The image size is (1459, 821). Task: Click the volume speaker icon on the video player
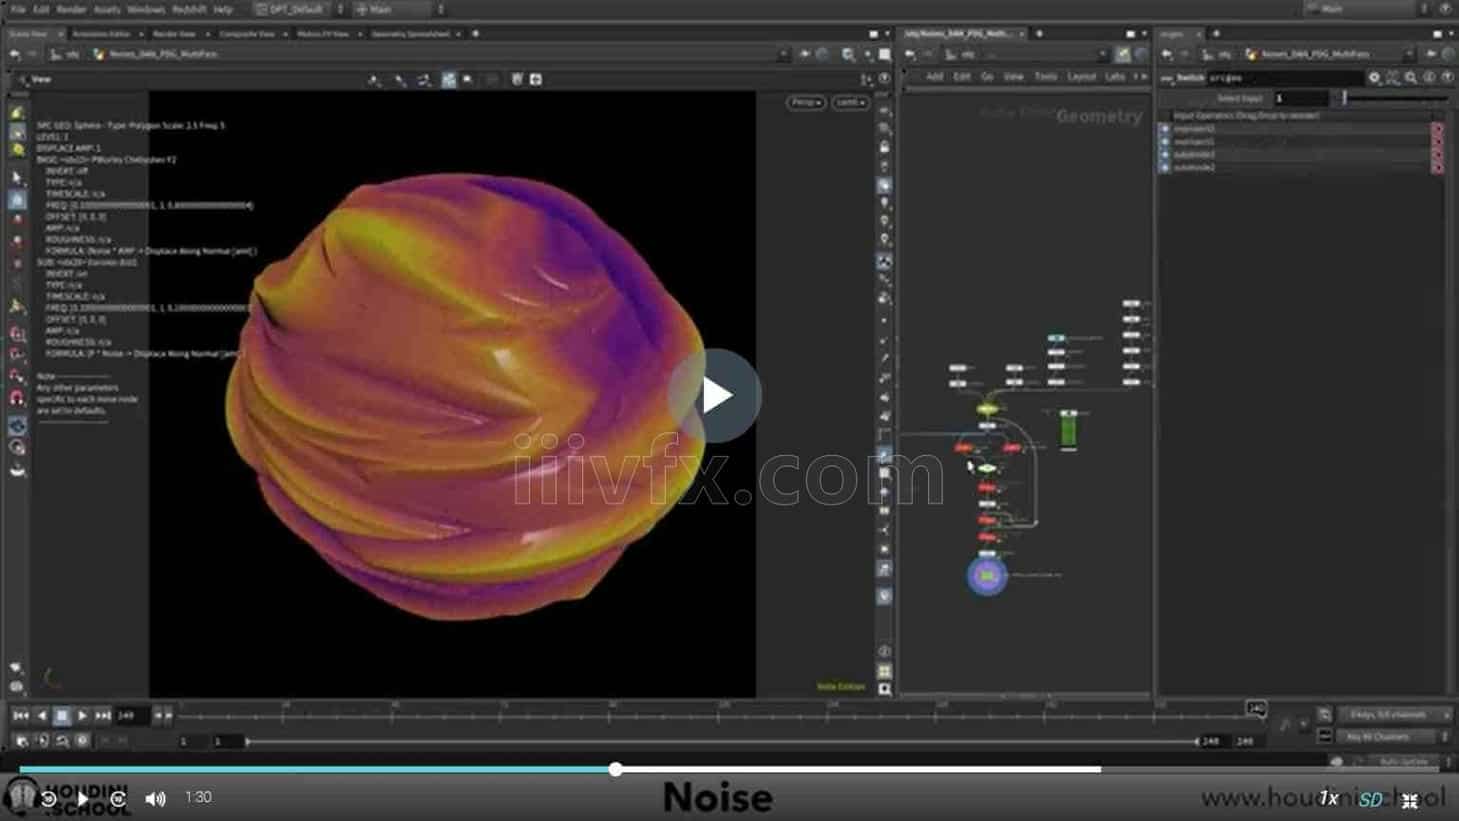click(x=154, y=797)
